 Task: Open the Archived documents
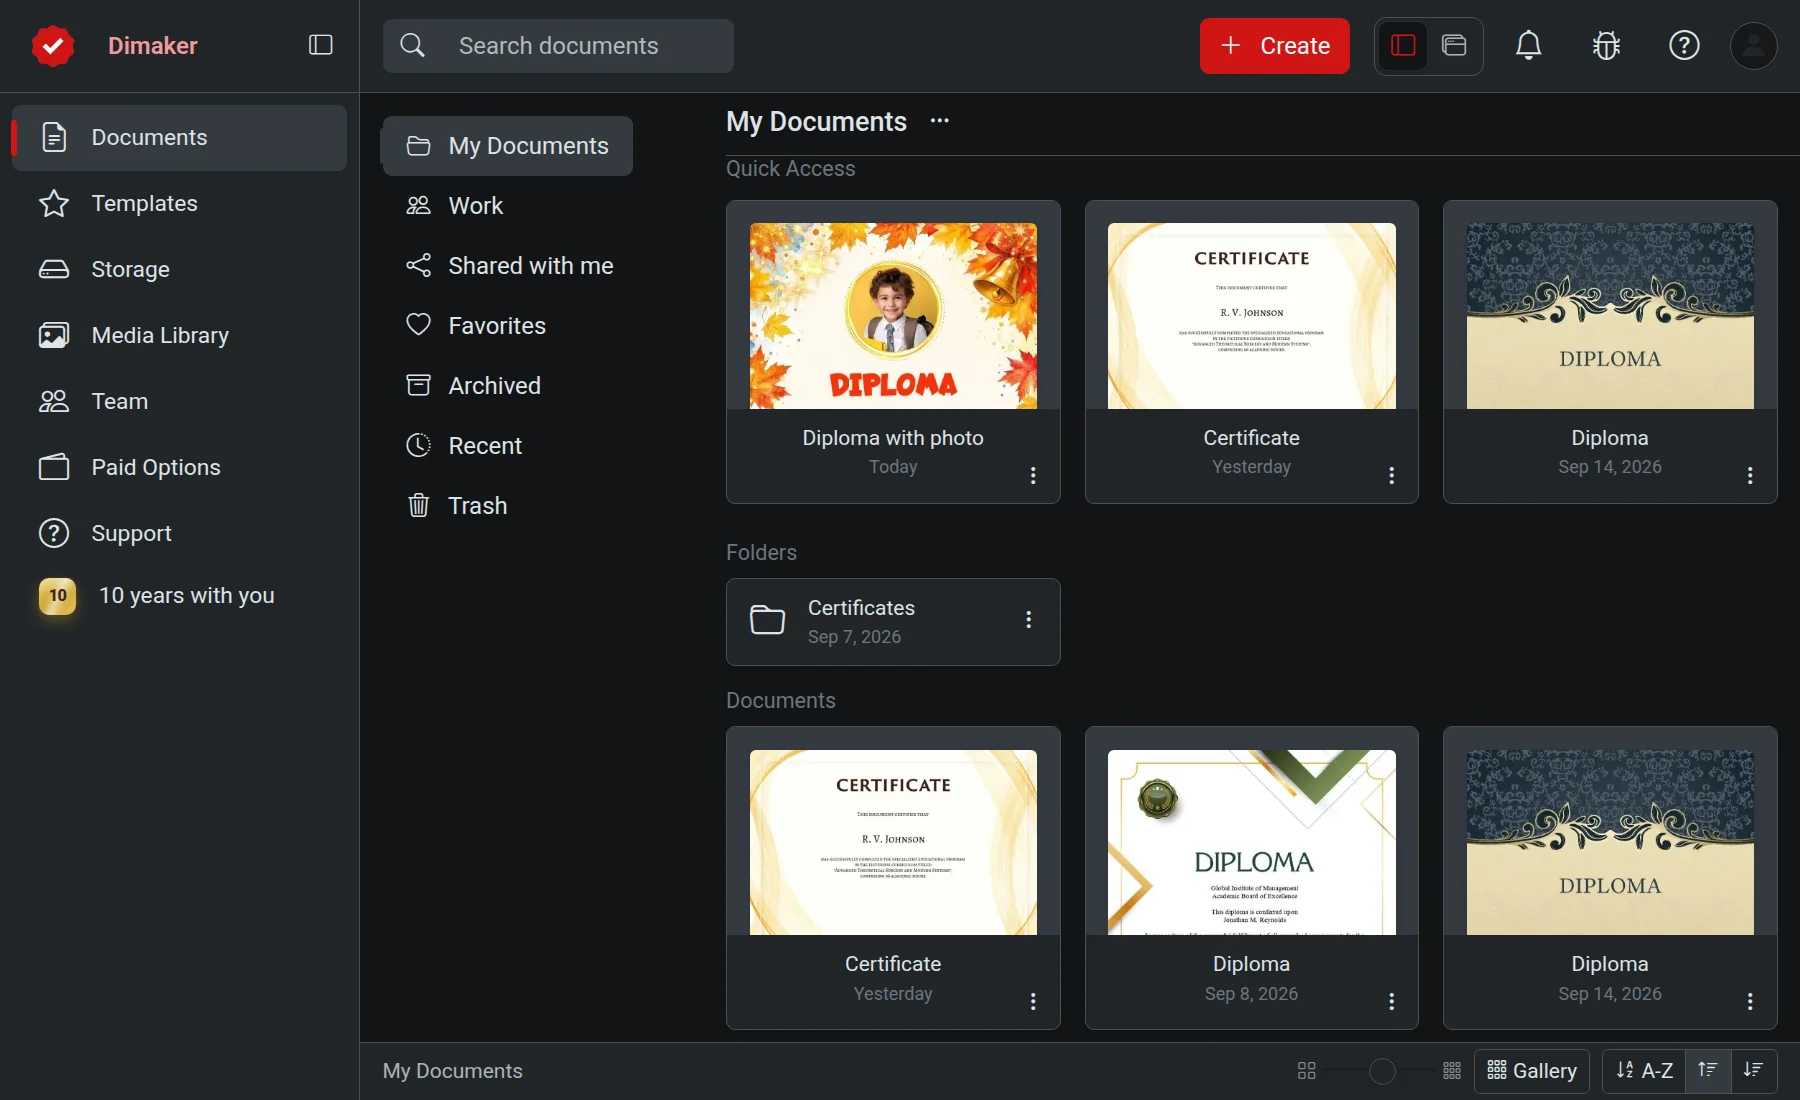507,386
